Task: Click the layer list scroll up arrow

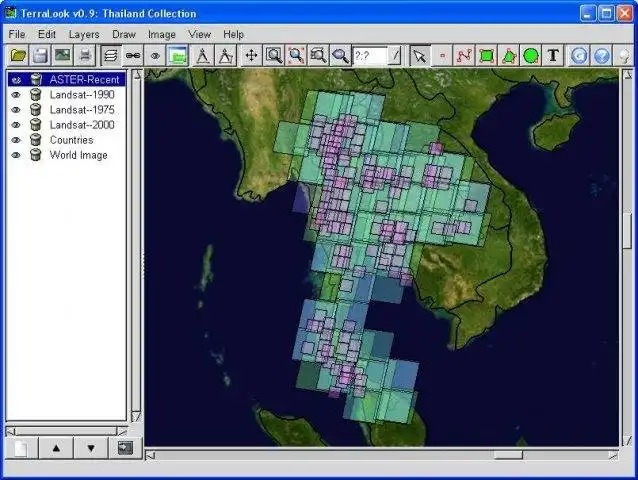Action: 137,74
